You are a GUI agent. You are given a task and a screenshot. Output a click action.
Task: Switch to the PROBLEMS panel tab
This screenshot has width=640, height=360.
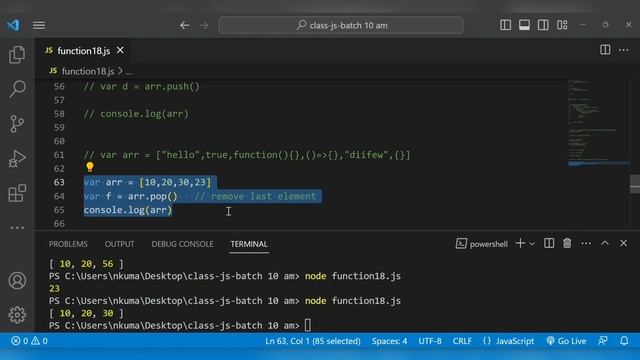[68, 244]
